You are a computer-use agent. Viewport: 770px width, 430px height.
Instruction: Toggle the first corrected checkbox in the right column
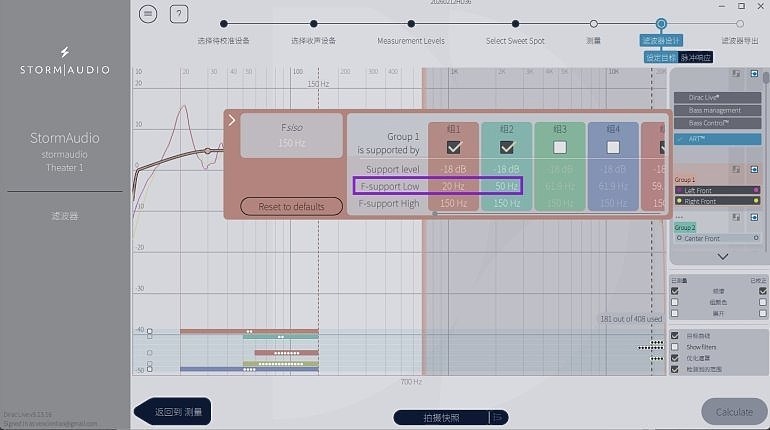pyautogui.click(x=763, y=291)
